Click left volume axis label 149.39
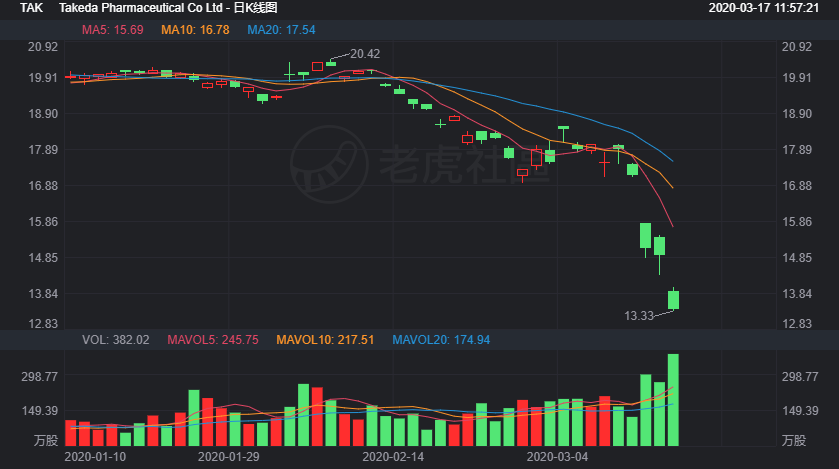This screenshot has width=839, height=469. (40, 411)
